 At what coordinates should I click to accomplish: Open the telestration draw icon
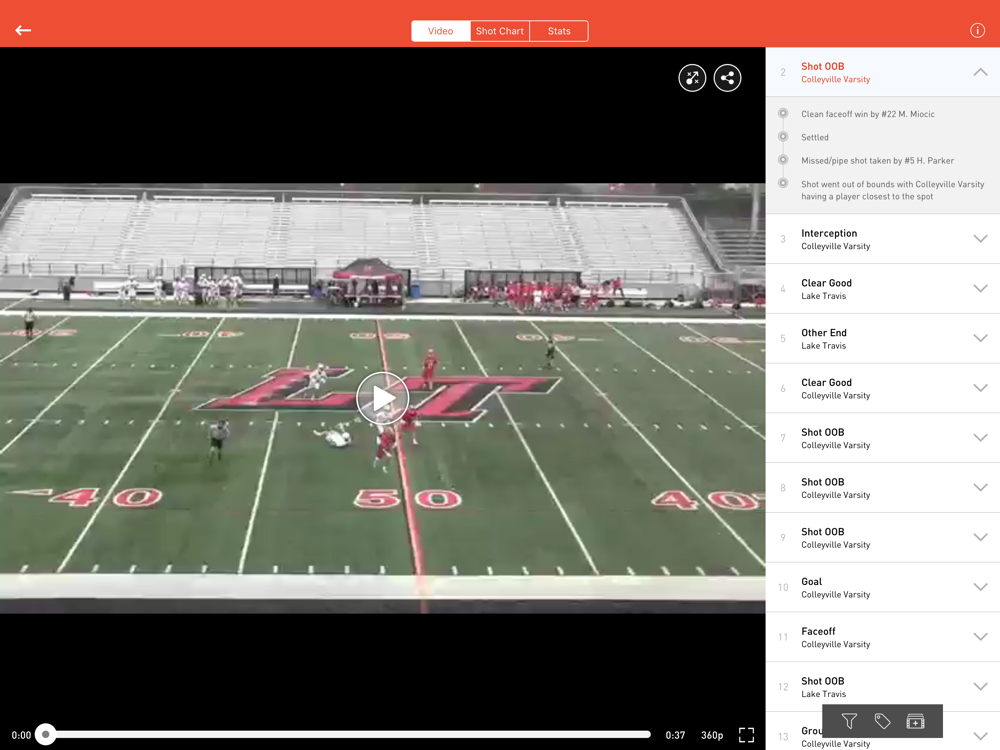(x=692, y=78)
